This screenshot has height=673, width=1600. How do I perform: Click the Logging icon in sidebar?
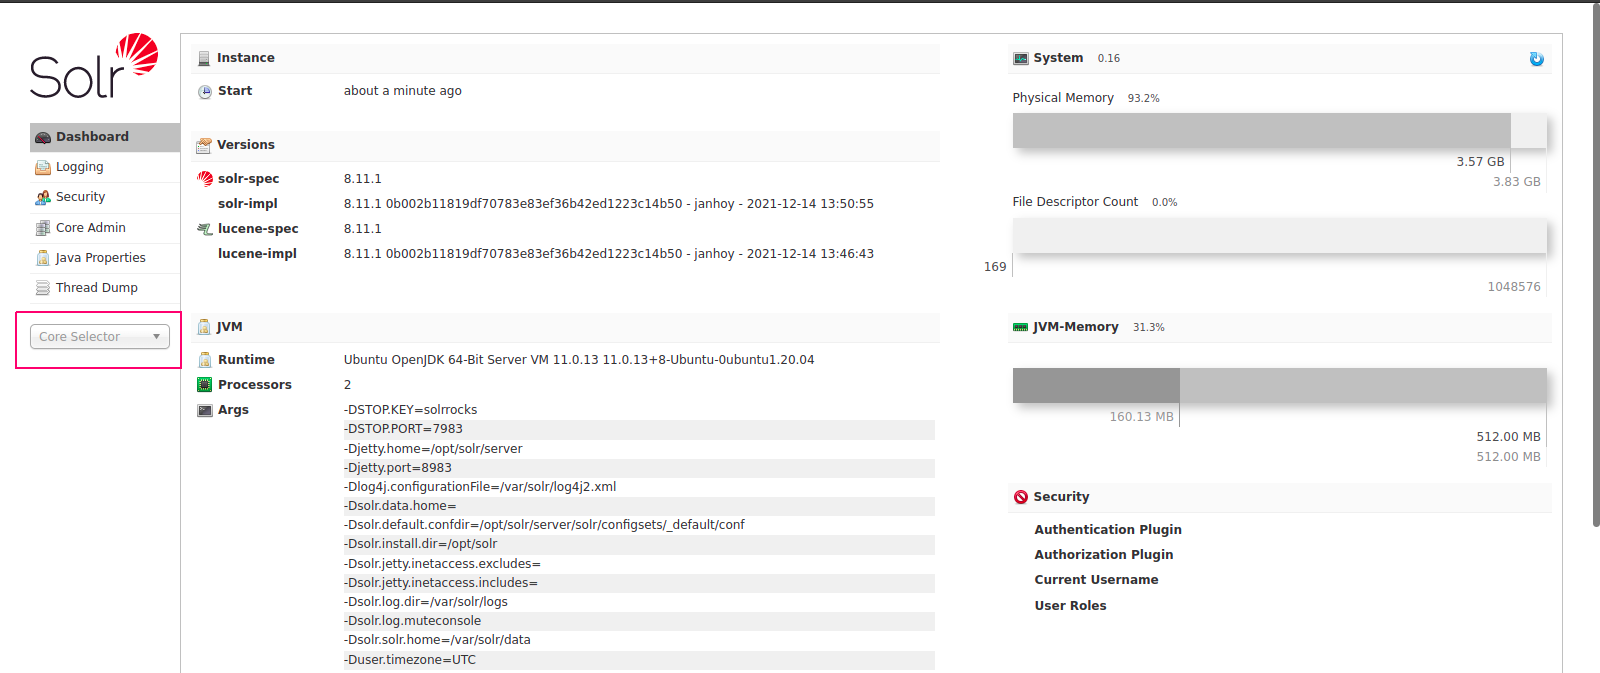pyautogui.click(x=43, y=167)
